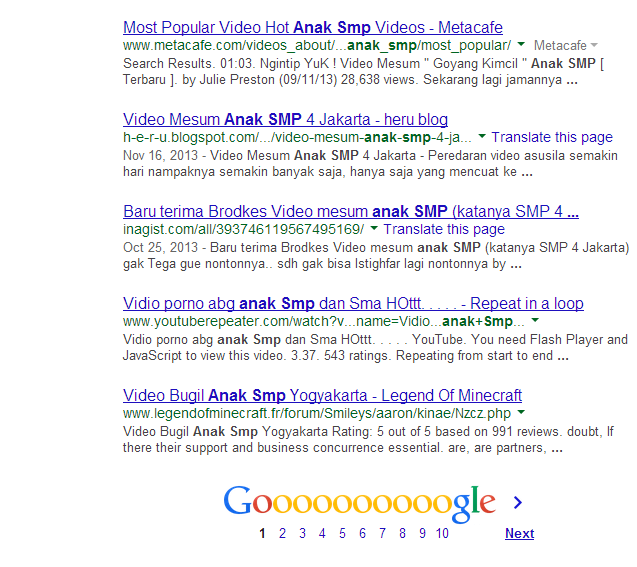637x567 pixels.
Task: Open results page 9
Action: point(422,533)
